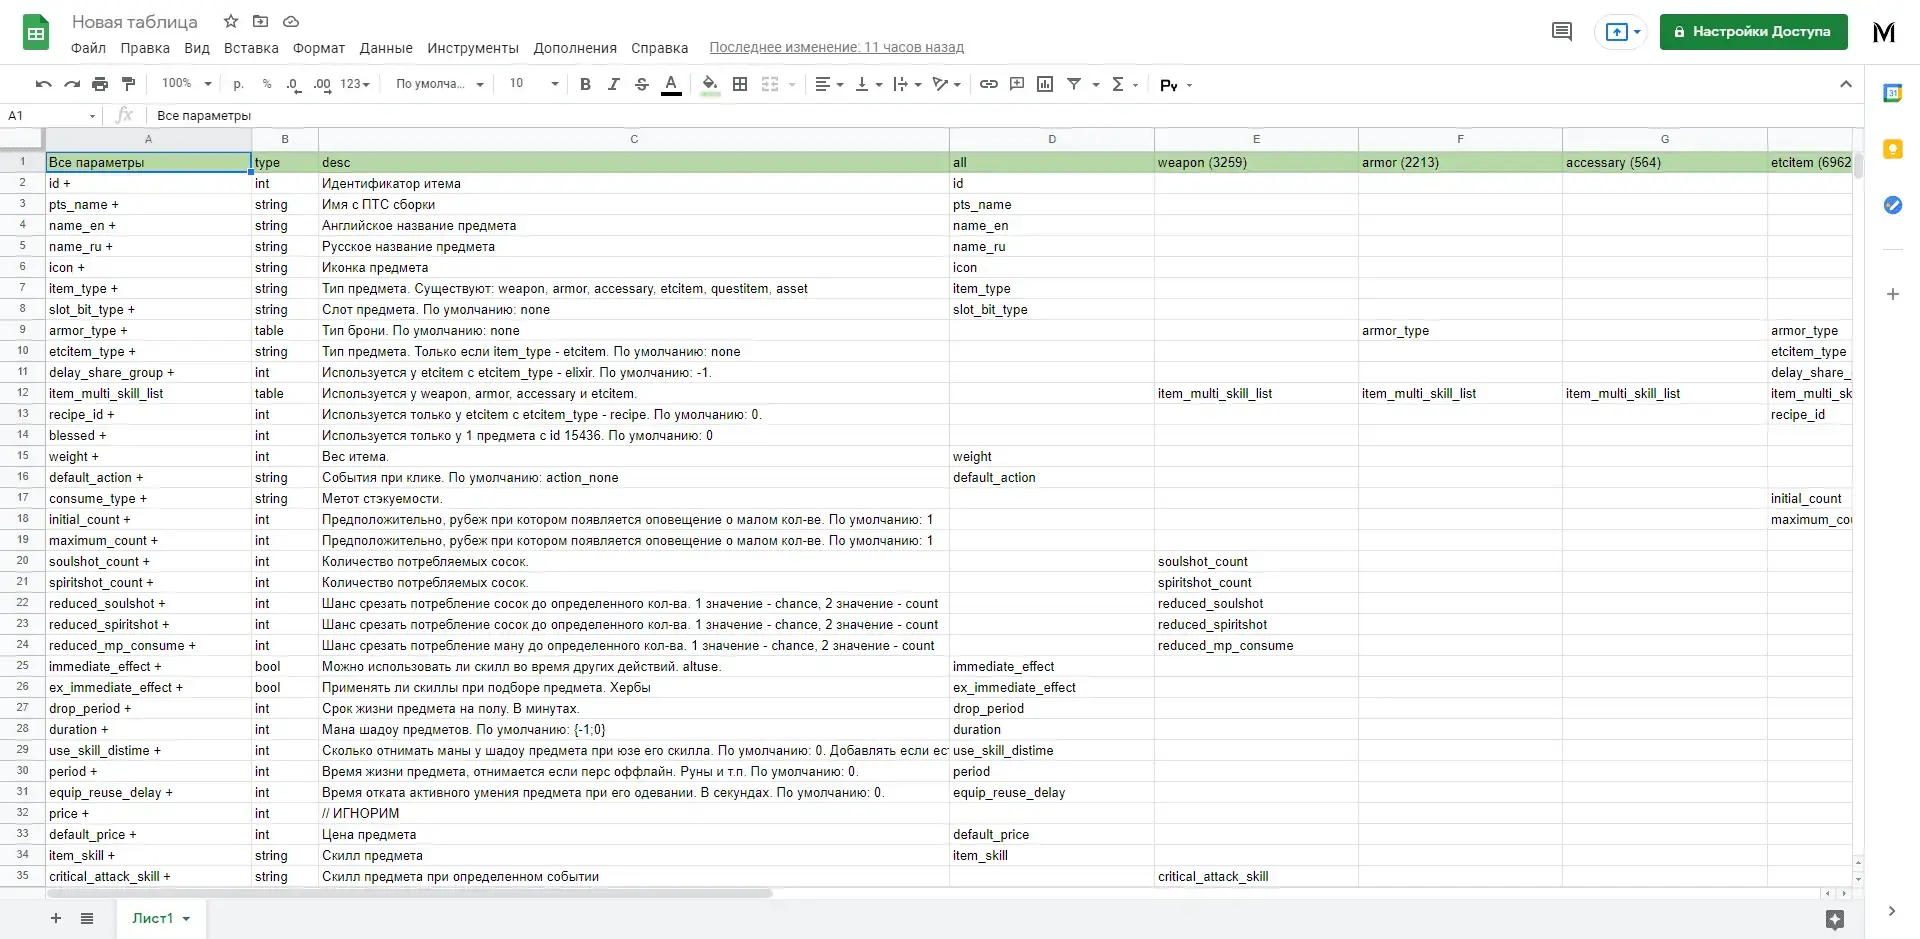Open vertical align dropdown
This screenshot has width=1920, height=939.
[868, 84]
